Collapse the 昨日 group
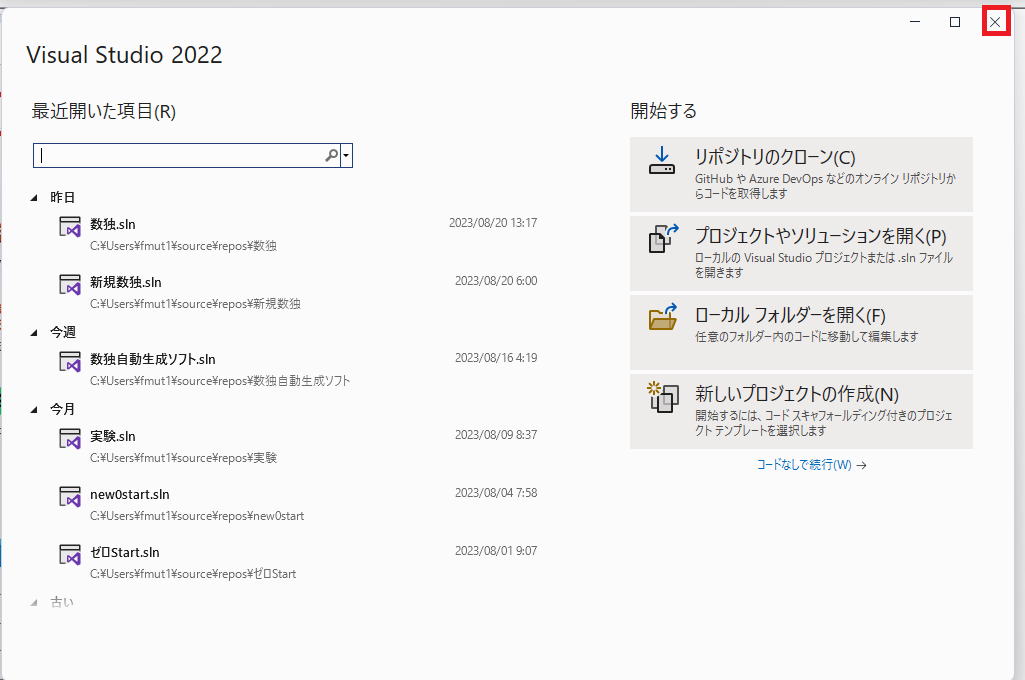This screenshot has width=1025, height=680. pos(34,197)
